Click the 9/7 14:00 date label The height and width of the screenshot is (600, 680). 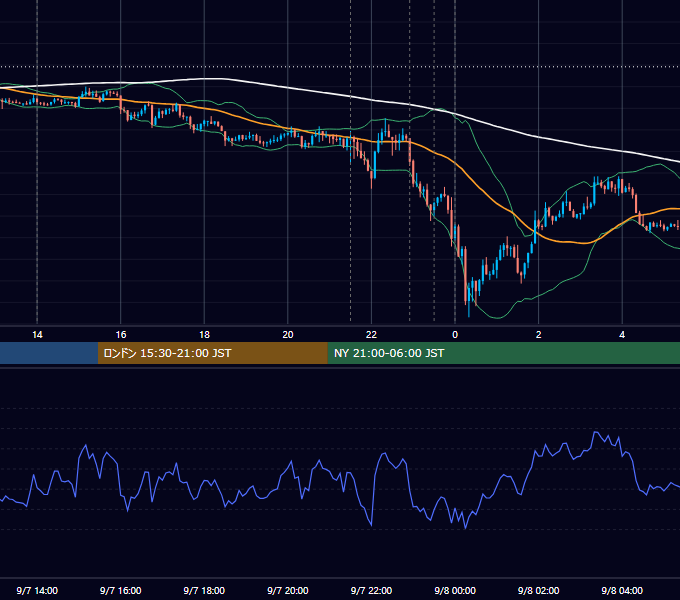pyautogui.click(x=37, y=590)
